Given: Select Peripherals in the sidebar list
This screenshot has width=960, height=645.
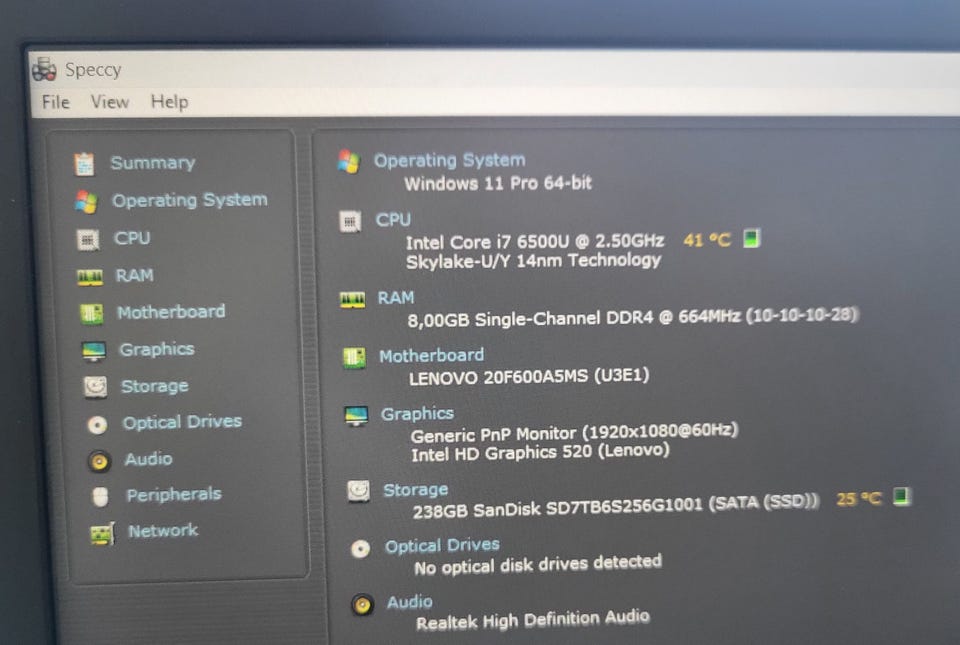Looking at the screenshot, I should click(174, 494).
